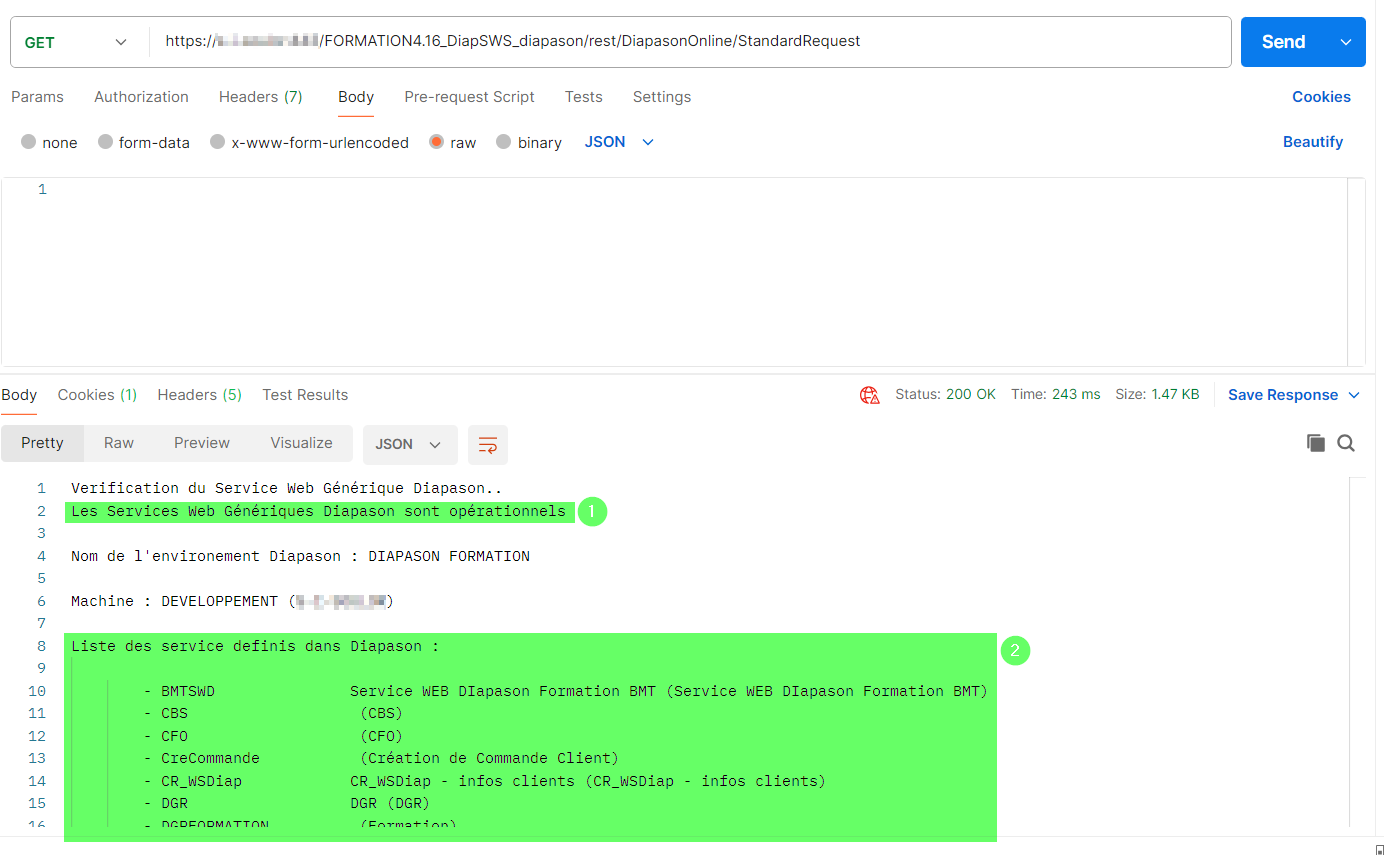Open the raw body JSON type dropdown
The height and width of the screenshot is (855, 1384).
(619, 142)
